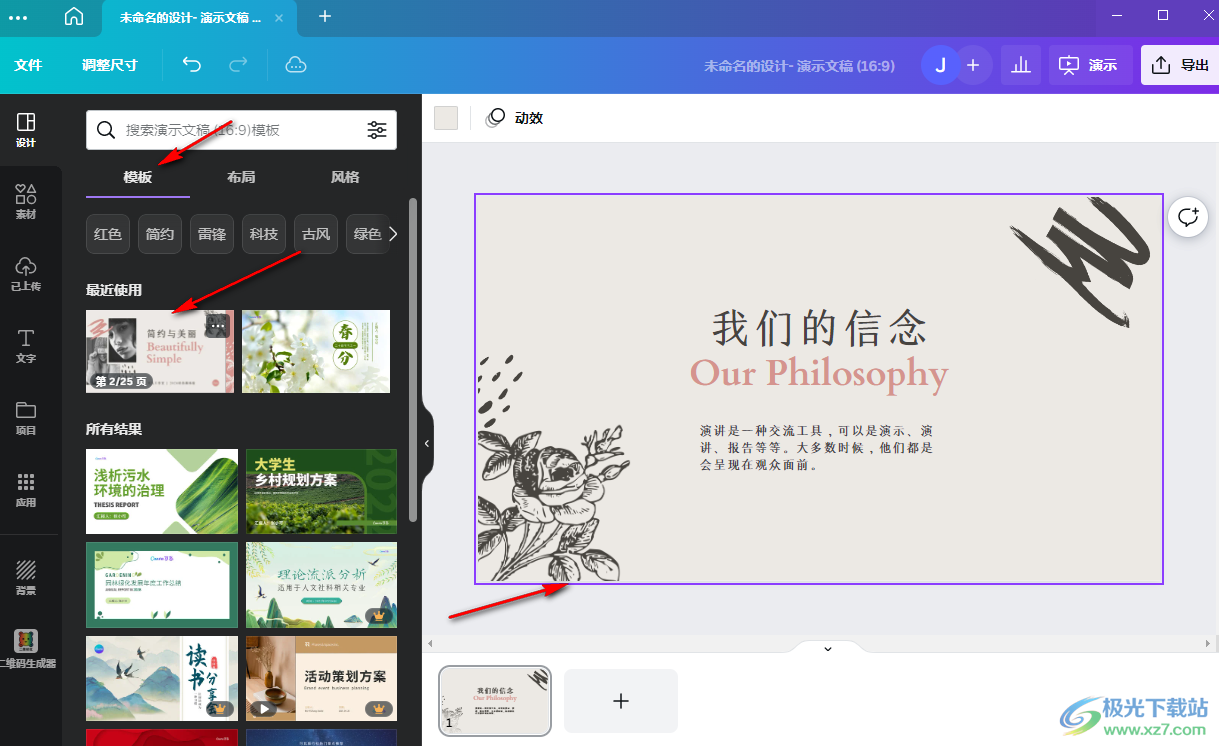1219x746 pixels.
Task: Select the Our Philosophy subtitle
Action: pos(819,373)
